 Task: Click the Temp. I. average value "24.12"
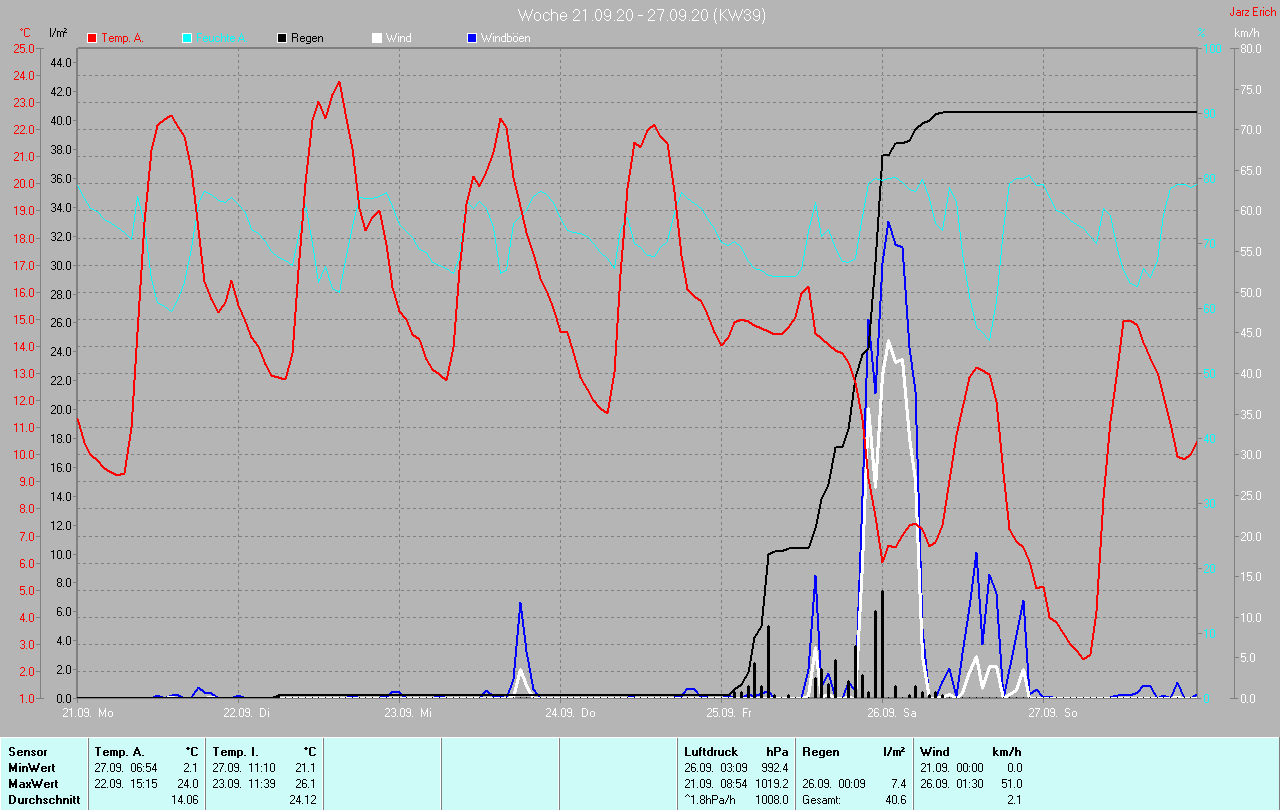302,800
